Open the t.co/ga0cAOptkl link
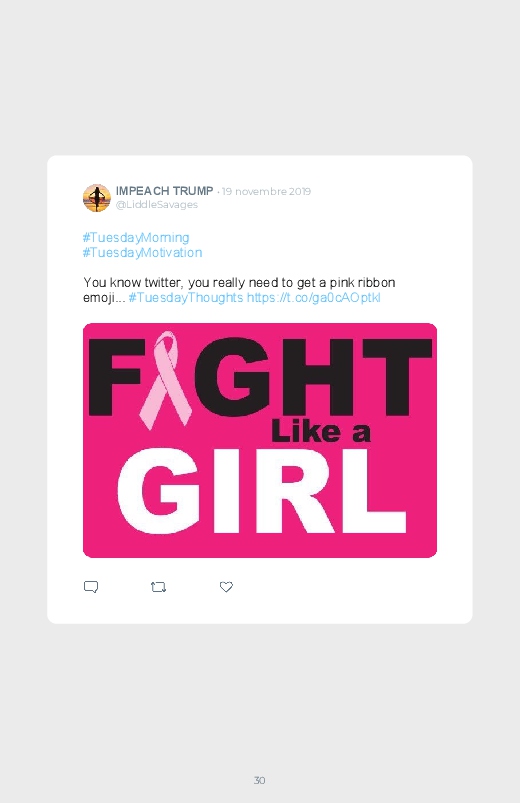Screen dimensions: 520x803 point(314,298)
